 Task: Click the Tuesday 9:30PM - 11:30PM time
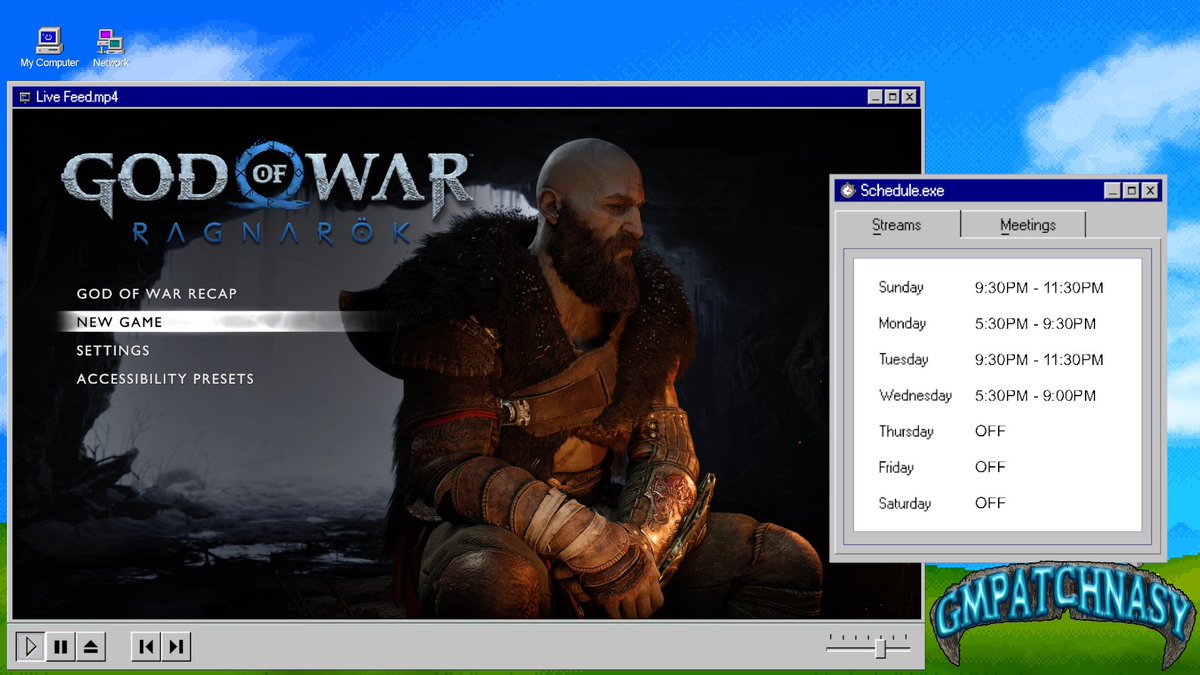coord(1039,360)
